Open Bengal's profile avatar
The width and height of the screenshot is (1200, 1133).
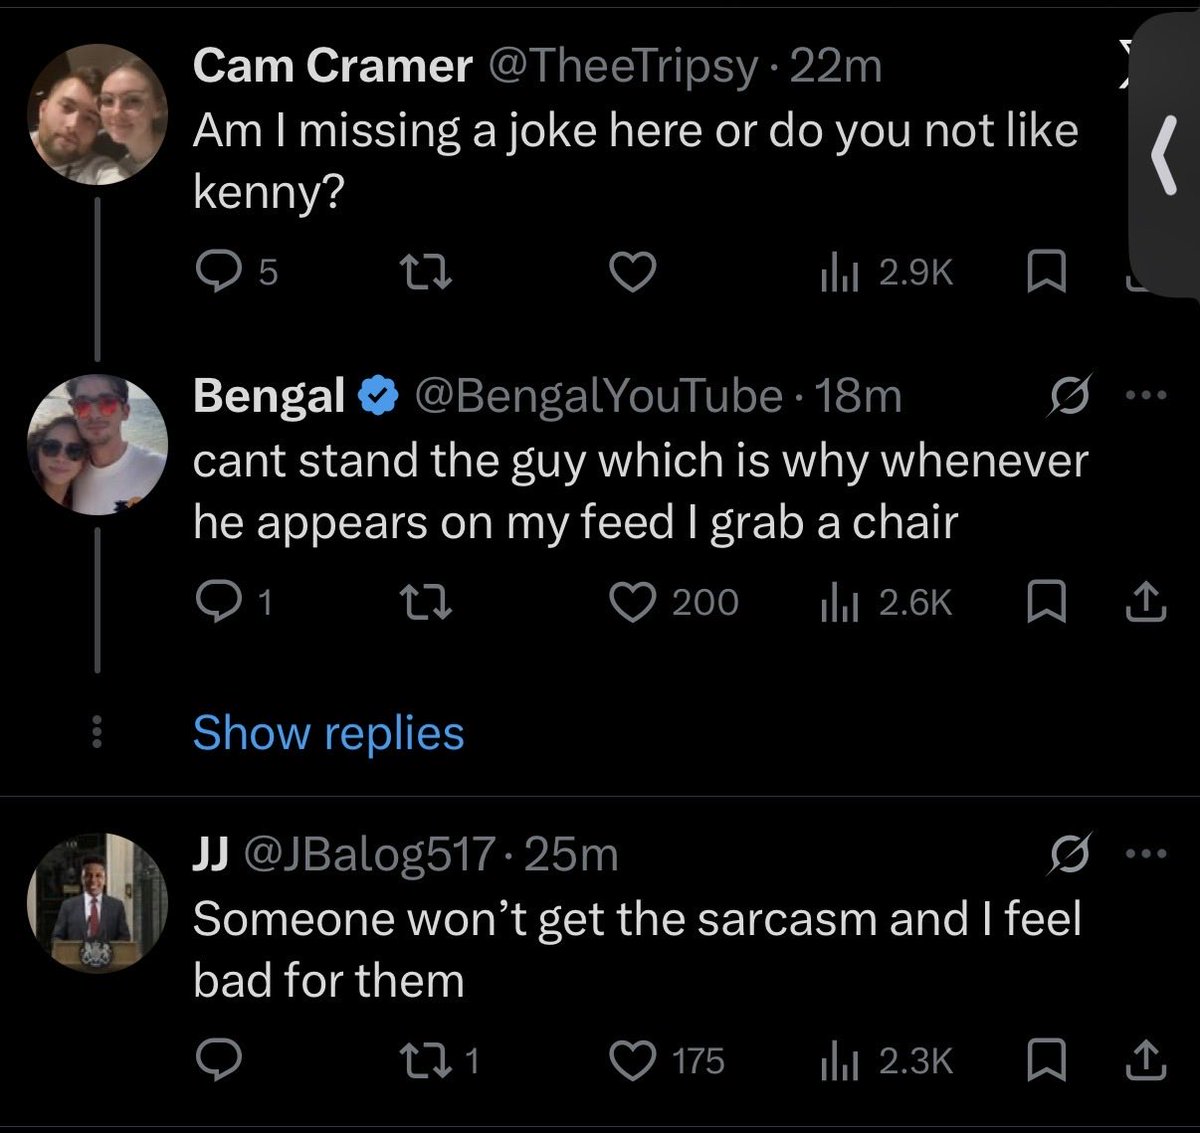coord(97,445)
